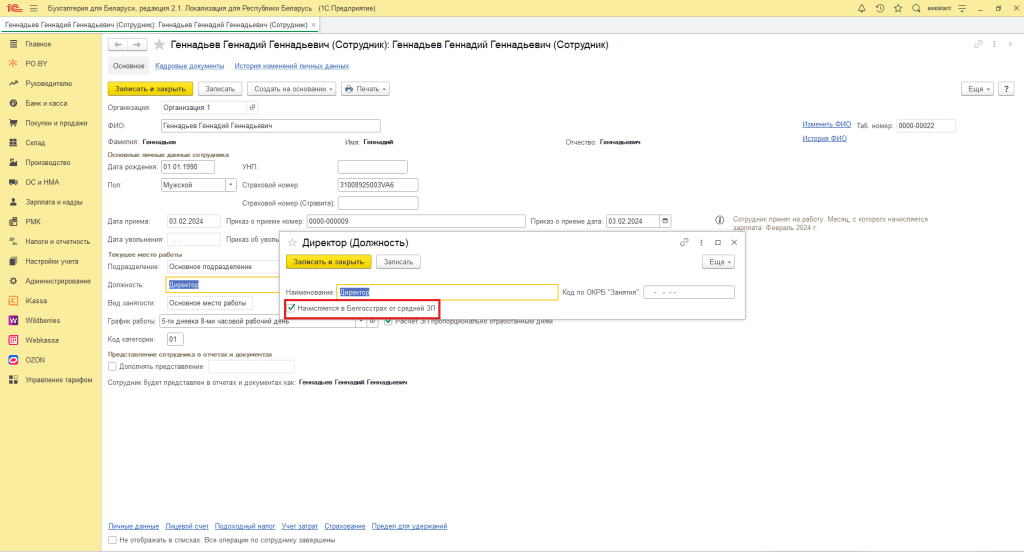Open favorites star in title bar
Image resolution: width=1024 pixels, height=552 pixels.
898,8
